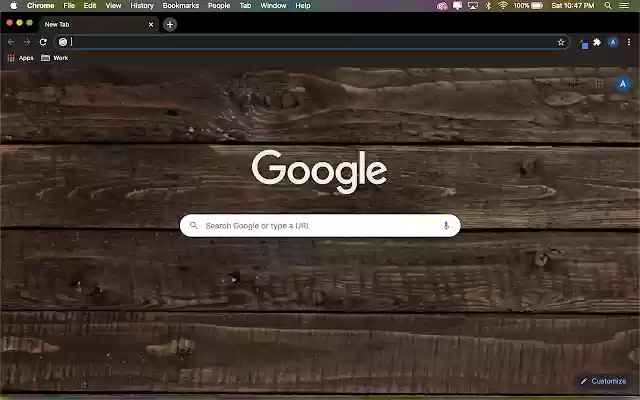
Task: Open the Bluetooth status menu
Action: [x=488, y=6]
